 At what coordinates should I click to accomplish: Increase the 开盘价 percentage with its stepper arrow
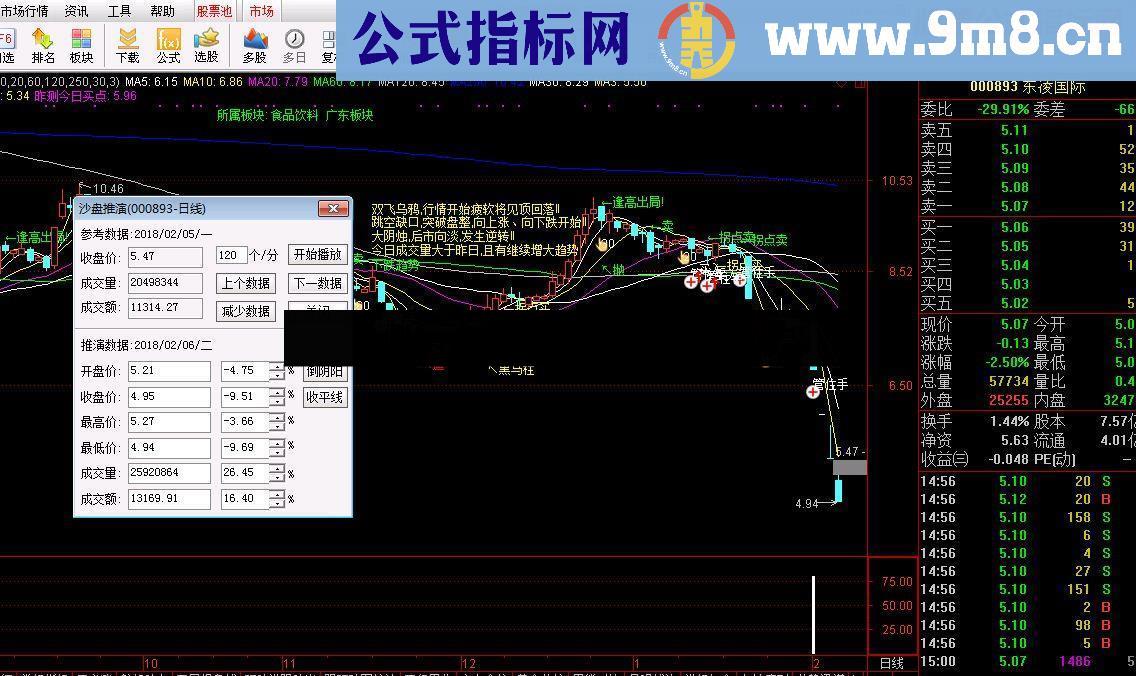click(278, 366)
